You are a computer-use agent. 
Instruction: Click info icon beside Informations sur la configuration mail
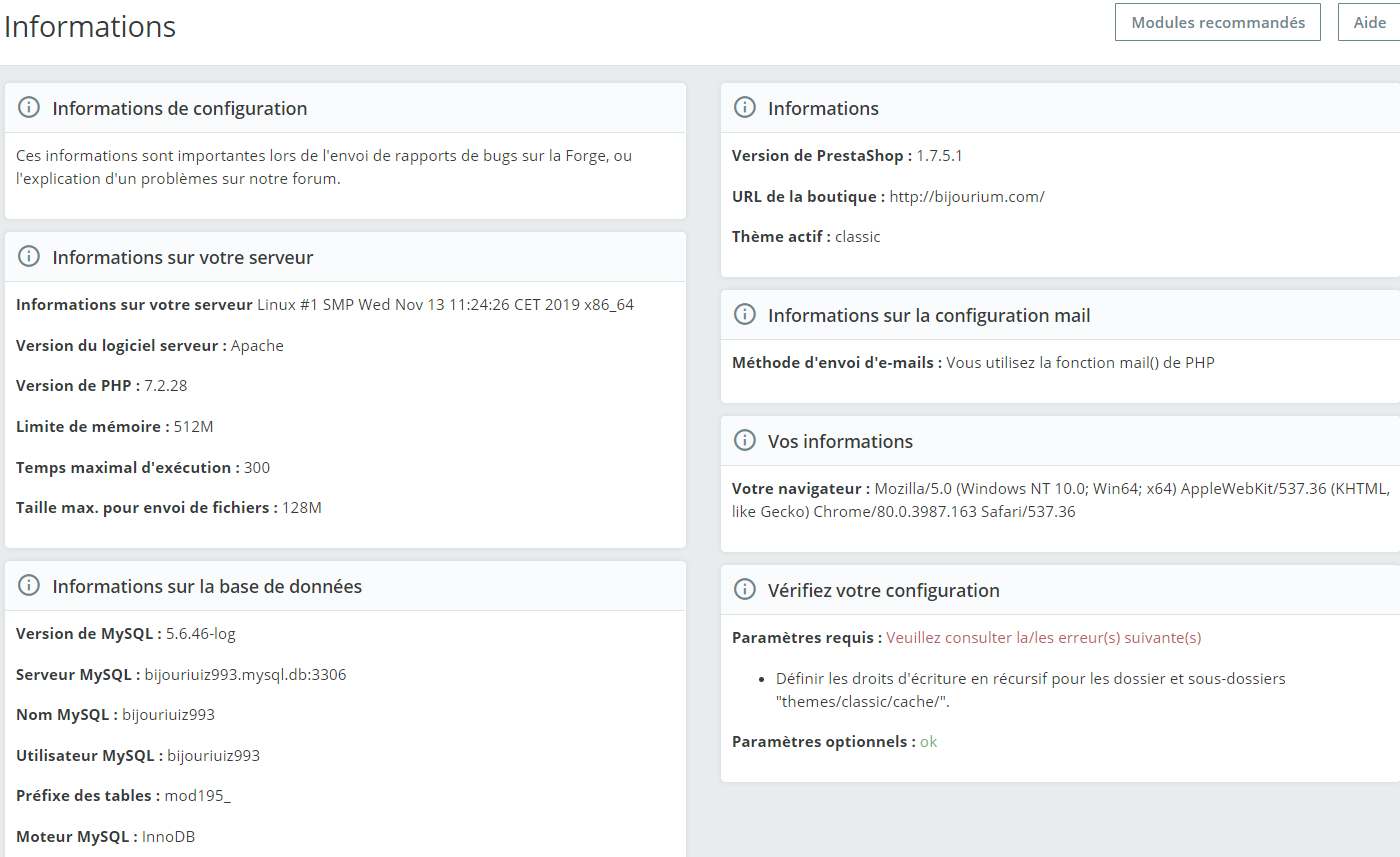pos(745,315)
